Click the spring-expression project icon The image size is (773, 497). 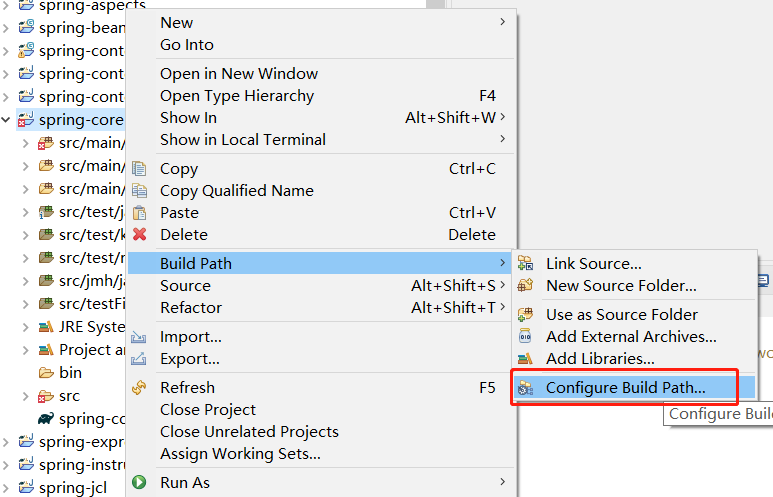[x=26, y=441]
